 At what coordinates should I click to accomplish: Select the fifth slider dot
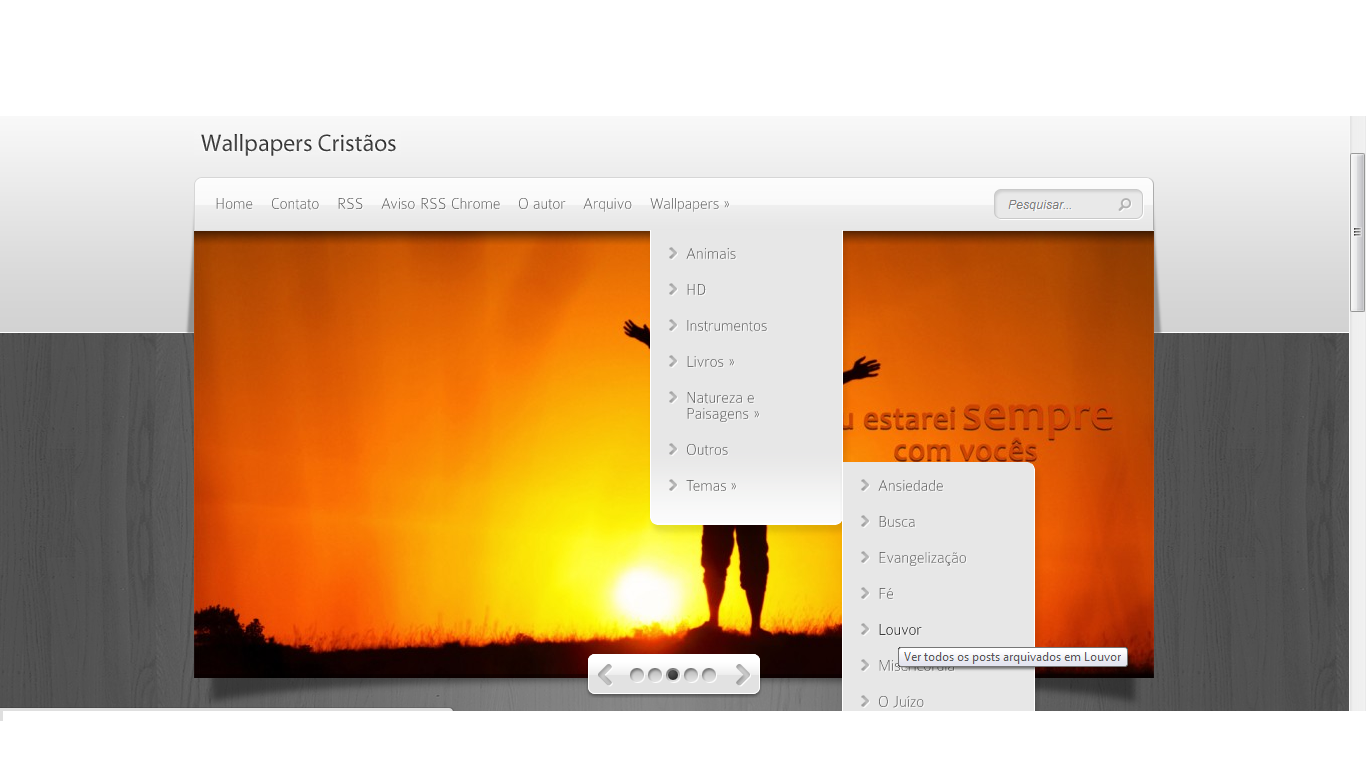(709, 675)
